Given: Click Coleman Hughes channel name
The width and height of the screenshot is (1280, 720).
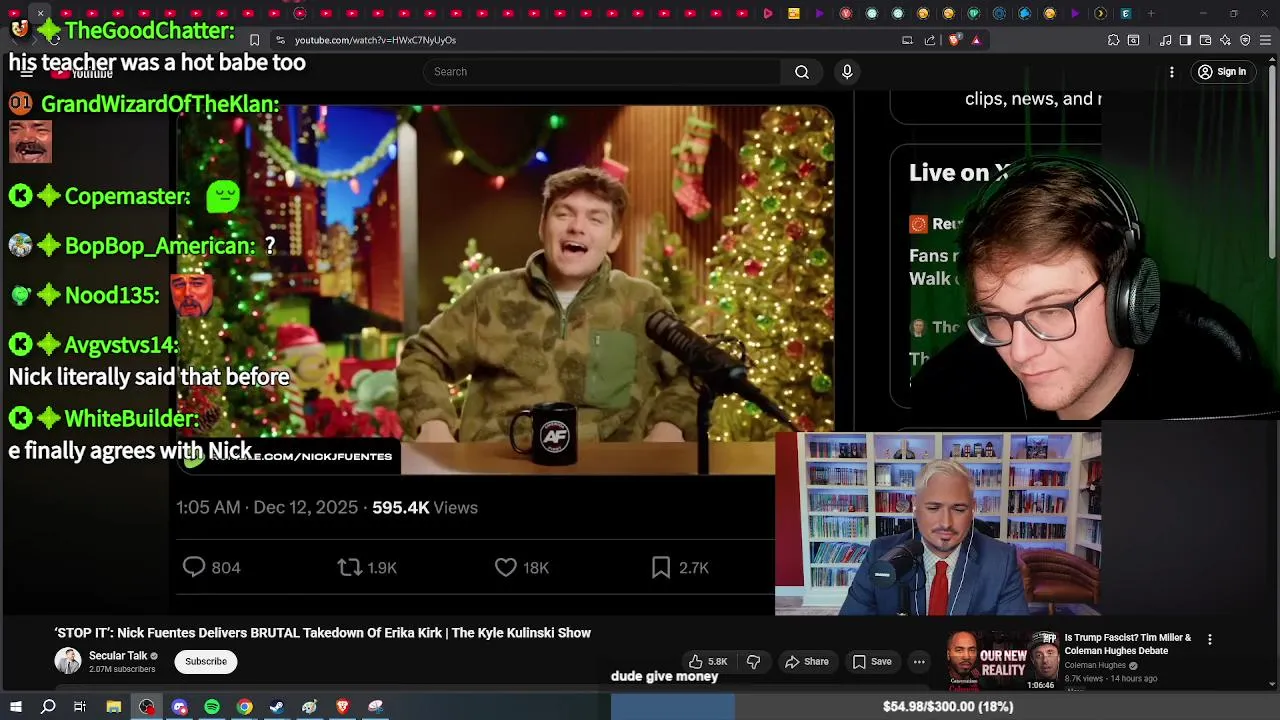Looking at the screenshot, I should (1095, 665).
